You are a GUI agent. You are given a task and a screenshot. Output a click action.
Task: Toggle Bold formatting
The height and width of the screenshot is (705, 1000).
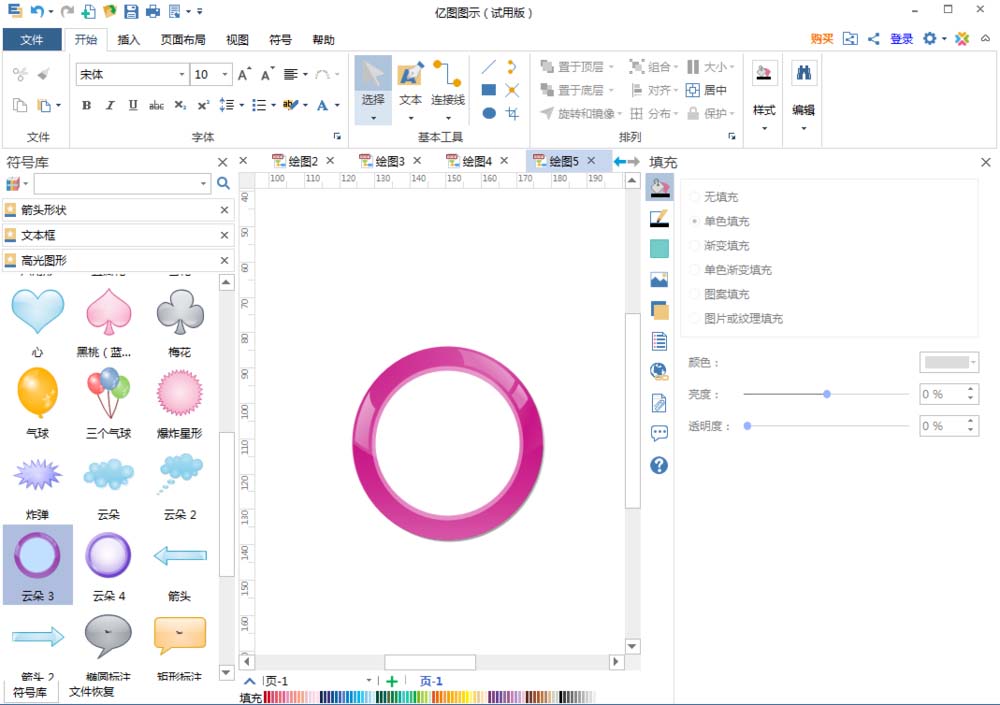pyautogui.click(x=86, y=105)
